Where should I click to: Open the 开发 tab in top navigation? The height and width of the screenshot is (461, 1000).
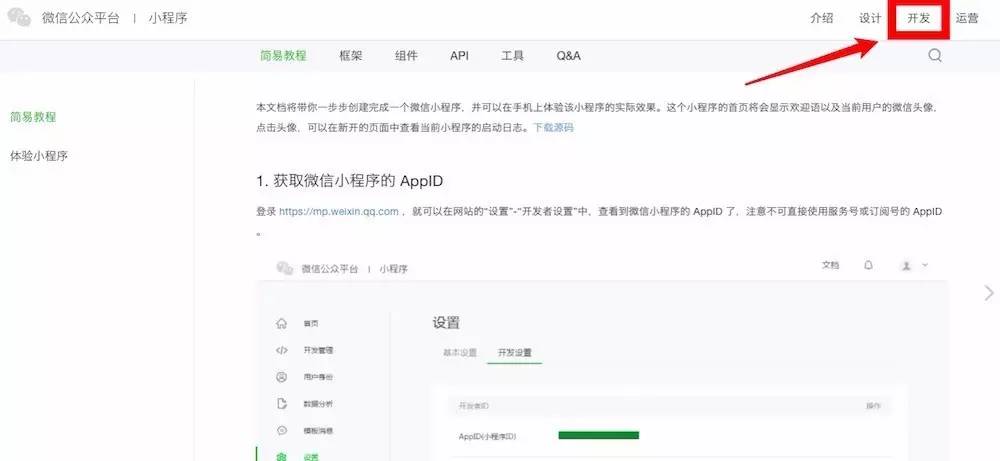[918, 19]
